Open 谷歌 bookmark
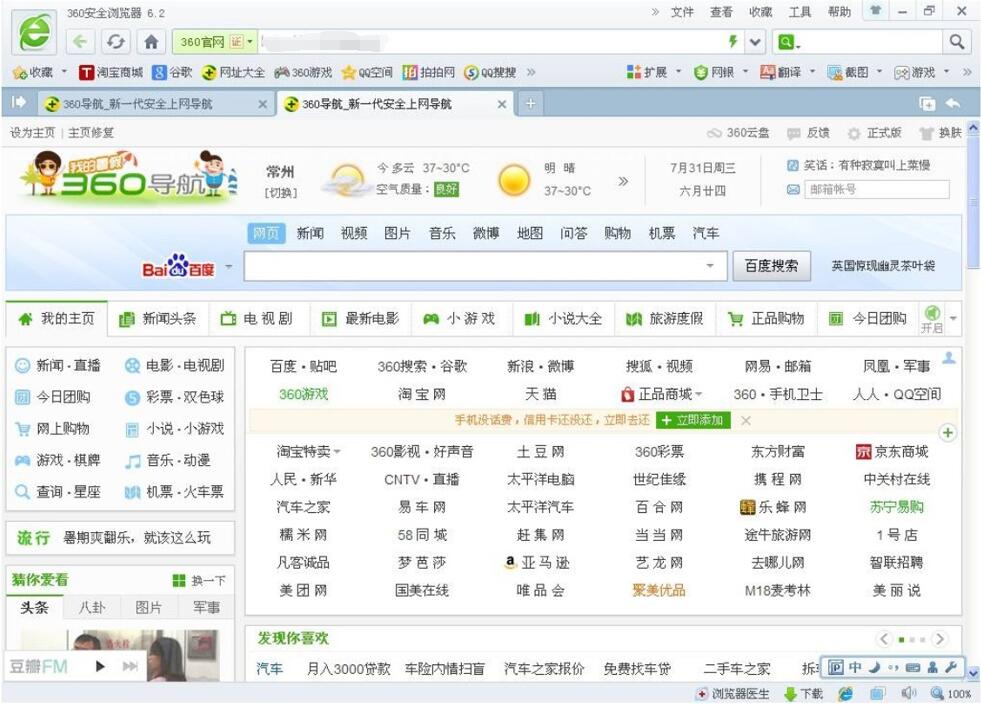 [x=172, y=73]
